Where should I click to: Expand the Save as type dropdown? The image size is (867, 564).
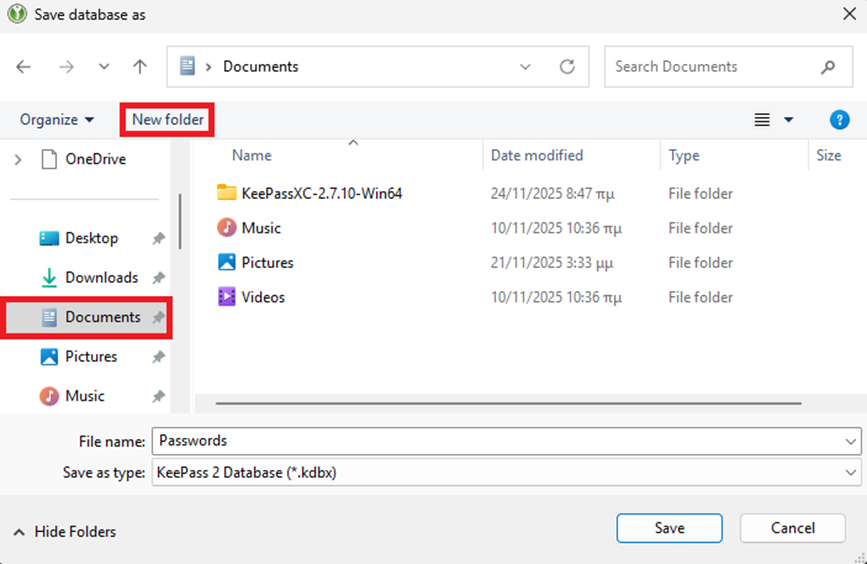(x=850, y=473)
